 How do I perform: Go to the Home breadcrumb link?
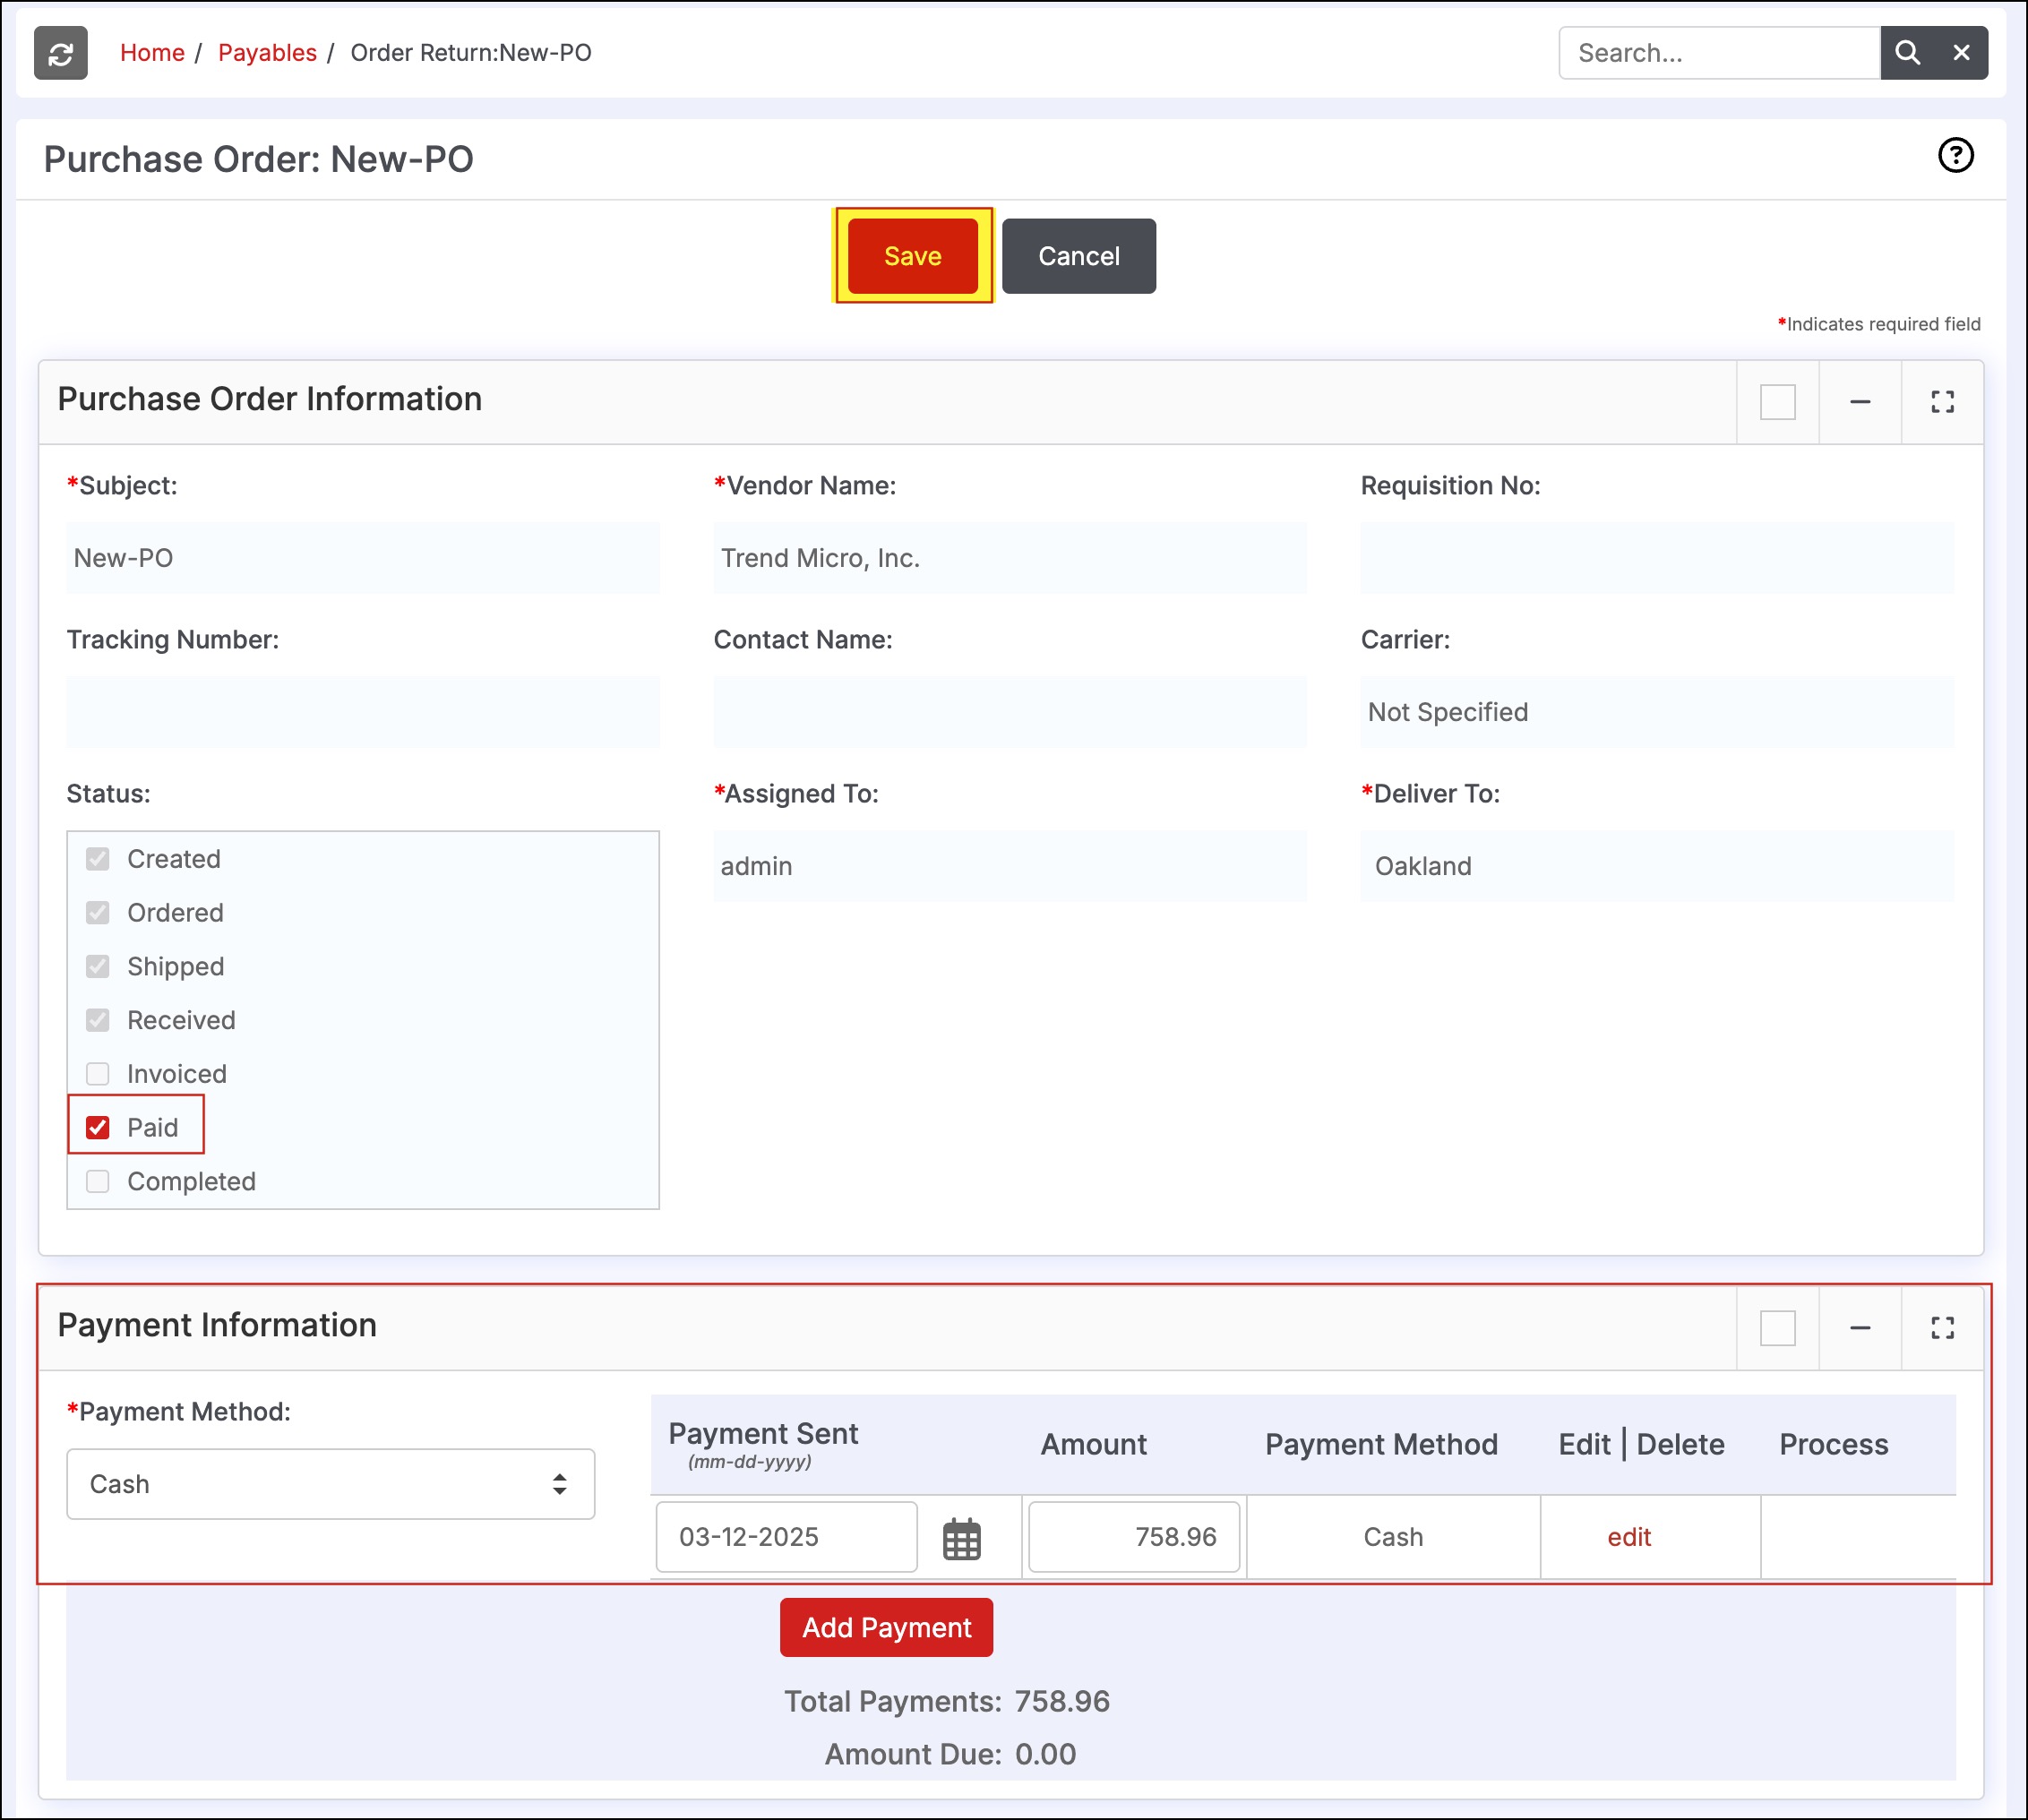[x=152, y=53]
